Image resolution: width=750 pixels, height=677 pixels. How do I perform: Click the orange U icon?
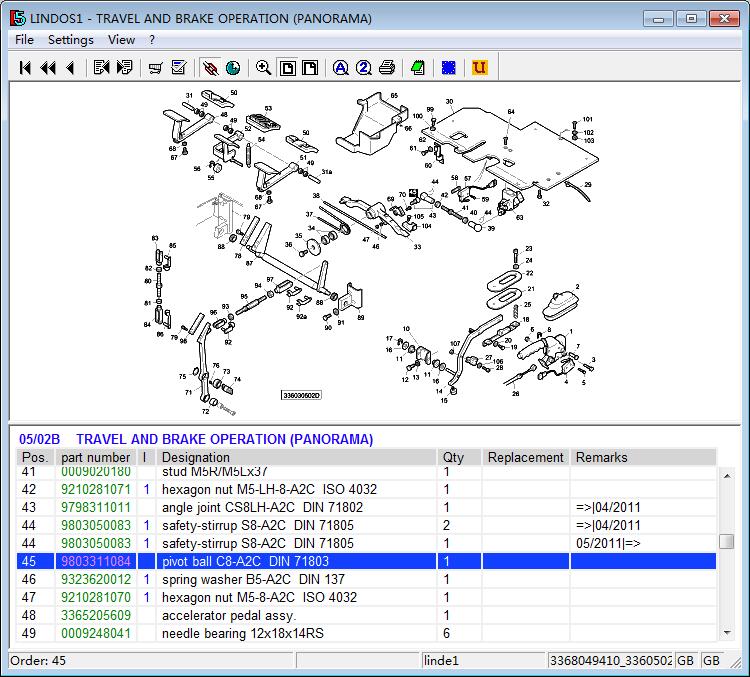[x=480, y=67]
